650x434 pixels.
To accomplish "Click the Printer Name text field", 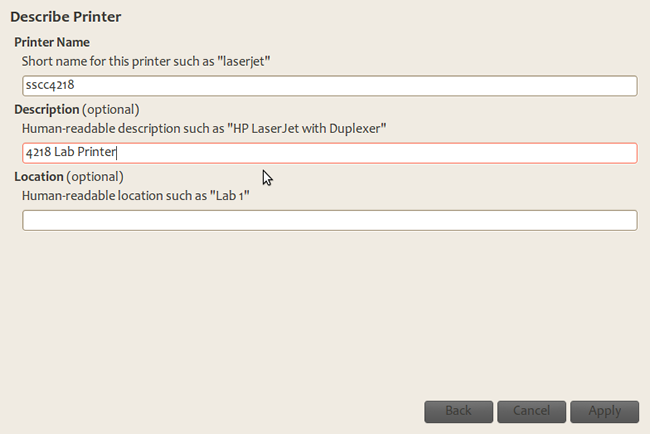I will [x=329, y=86].
